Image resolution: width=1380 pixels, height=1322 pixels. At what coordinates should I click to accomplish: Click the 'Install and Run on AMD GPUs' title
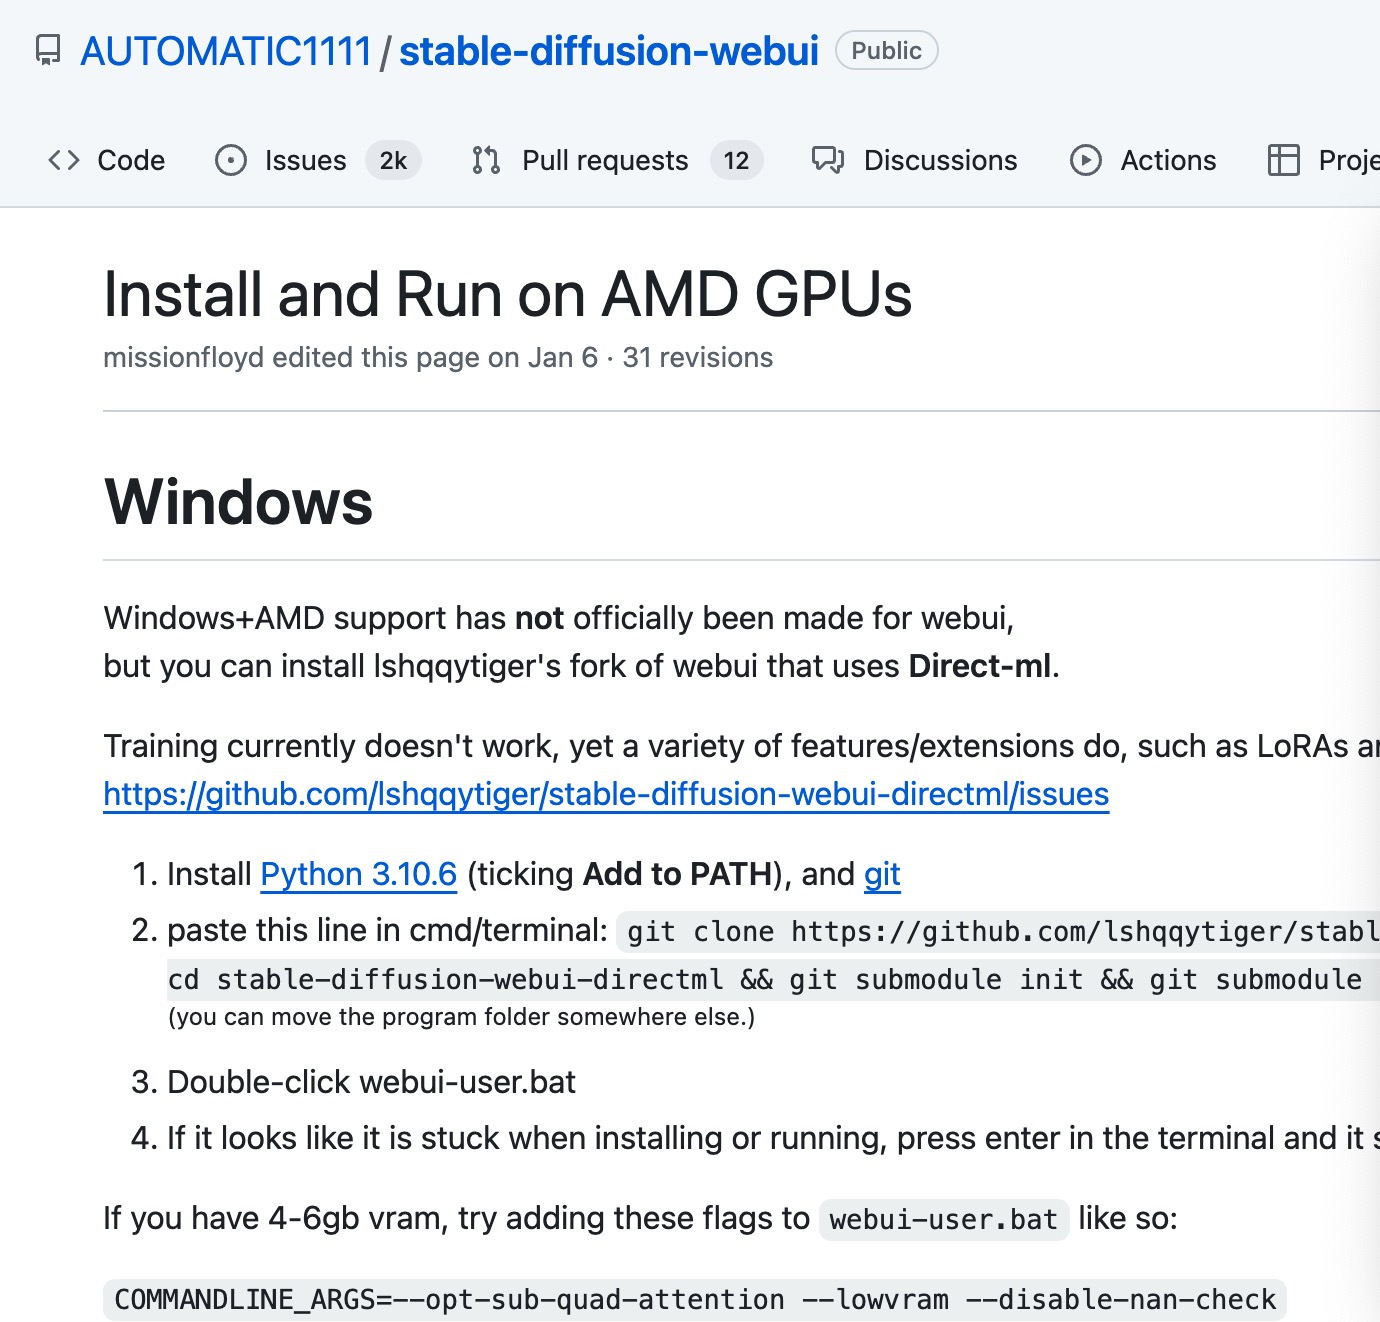click(508, 294)
